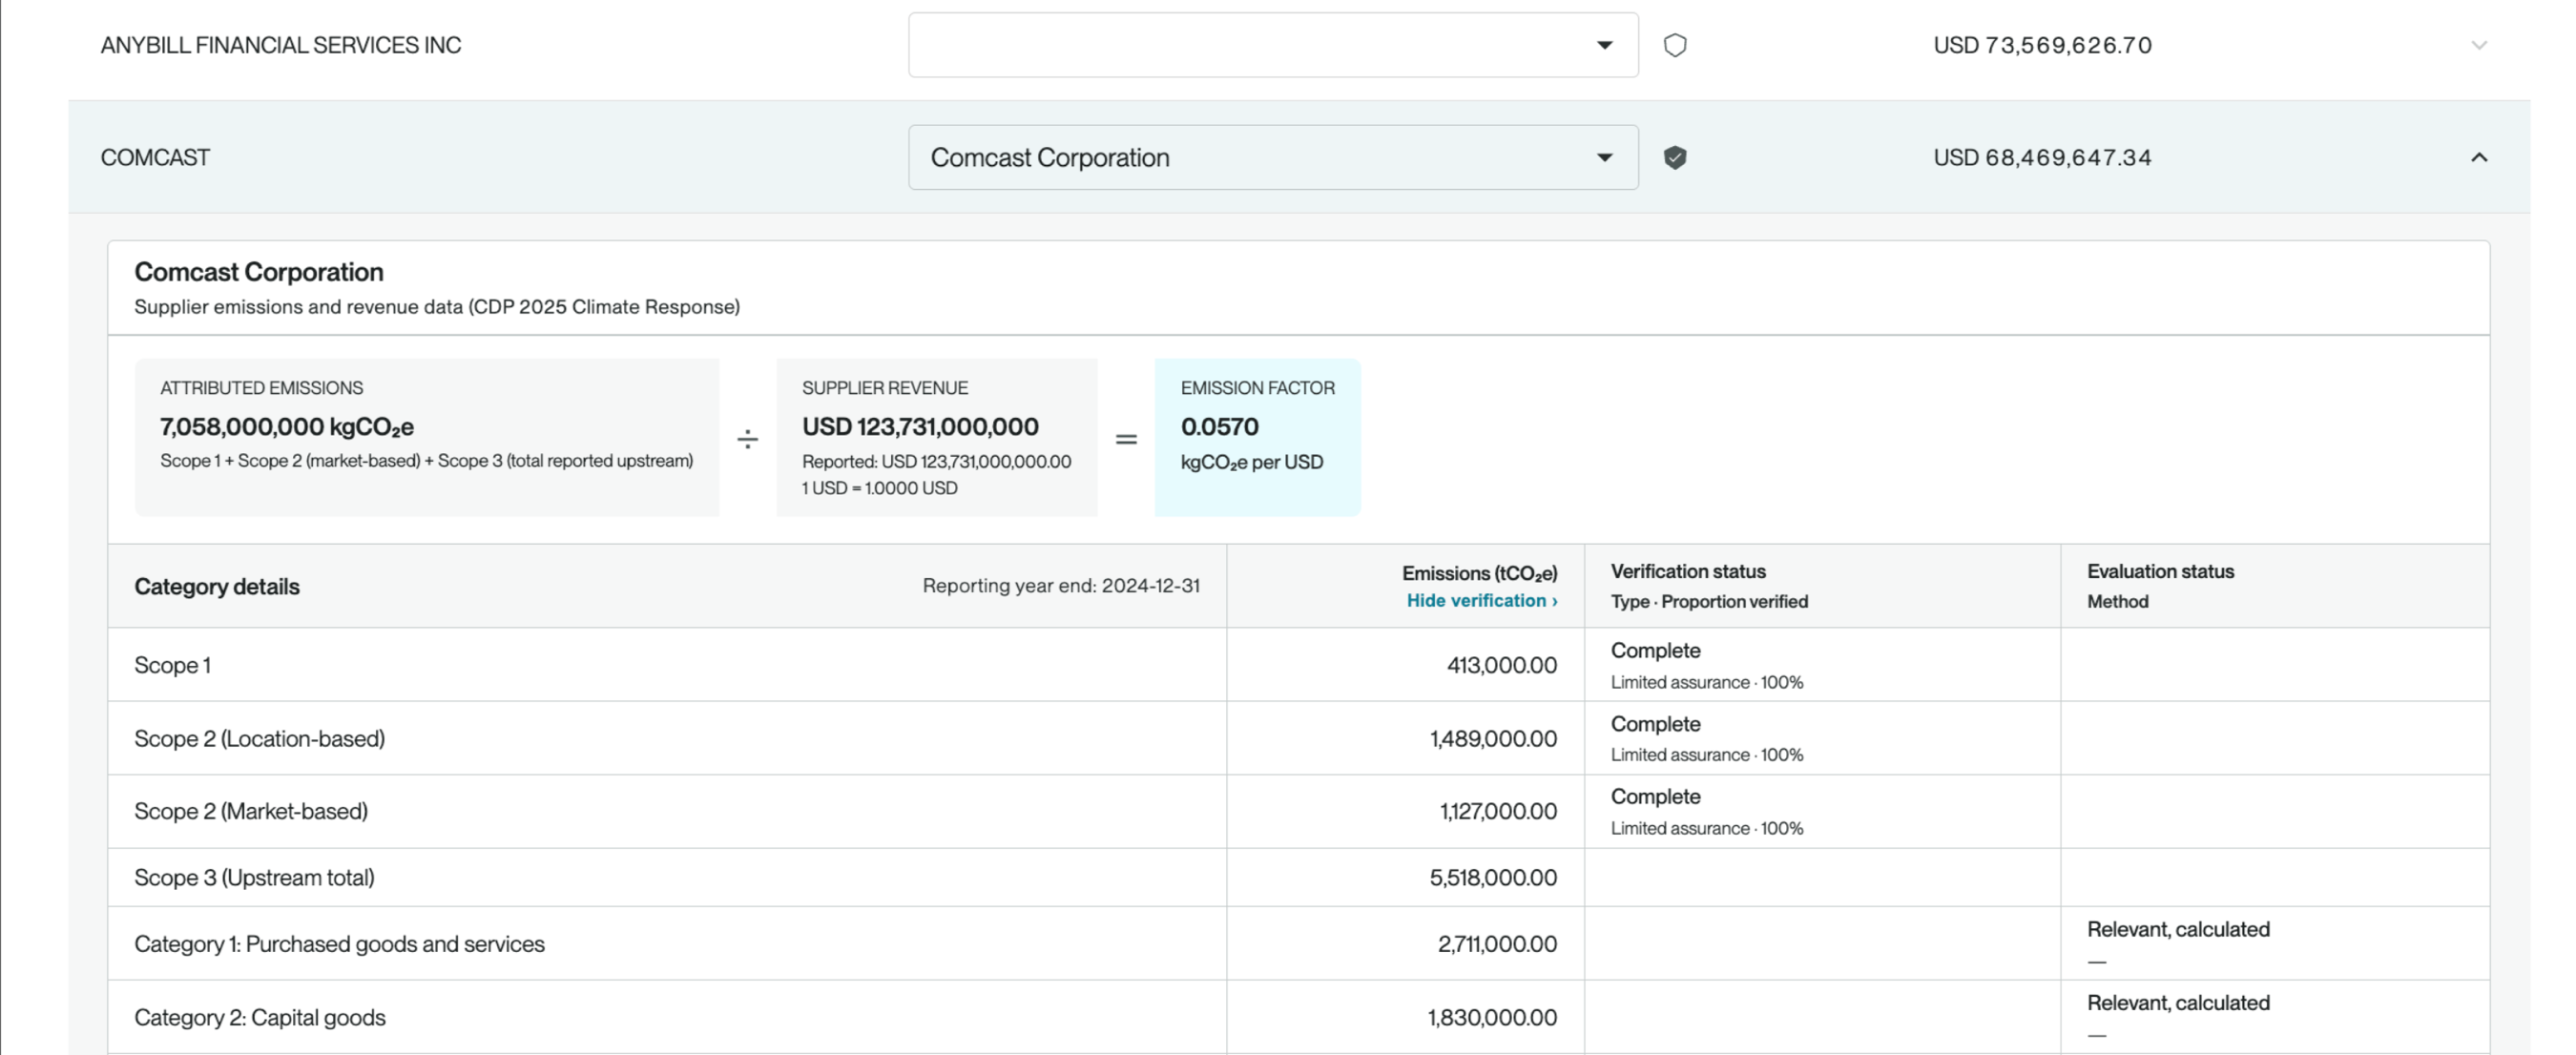Click the Evaluation status column header
Image resolution: width=2576 pixels, height=1055 pixels.
pos(2160,571)
